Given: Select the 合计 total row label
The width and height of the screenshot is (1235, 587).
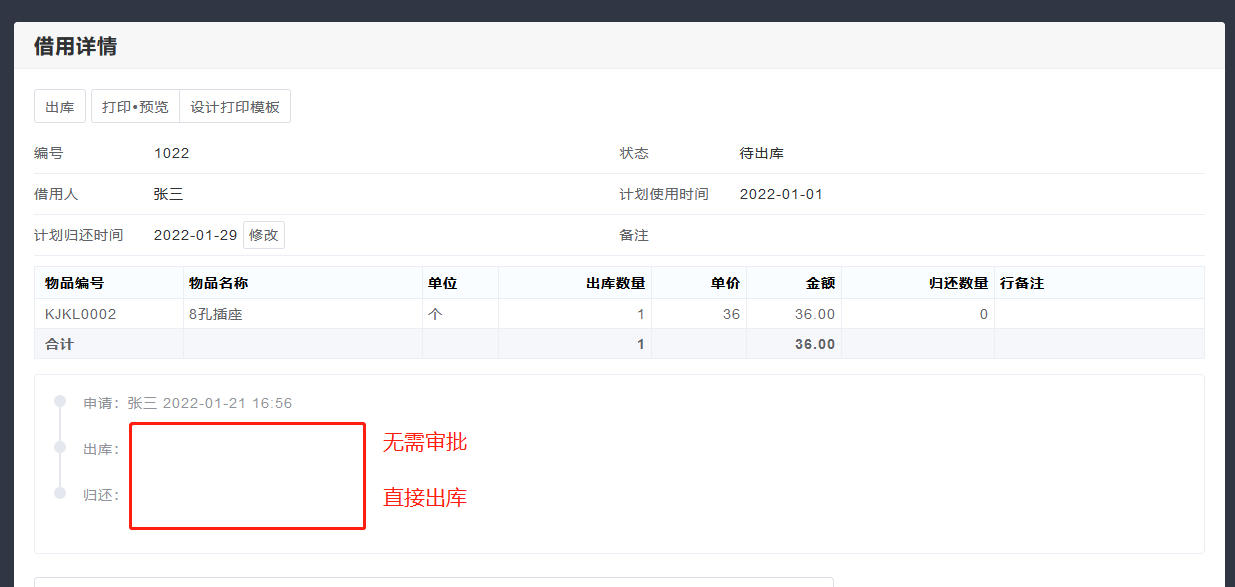Looking at the screenshot, I should point(59,344).
